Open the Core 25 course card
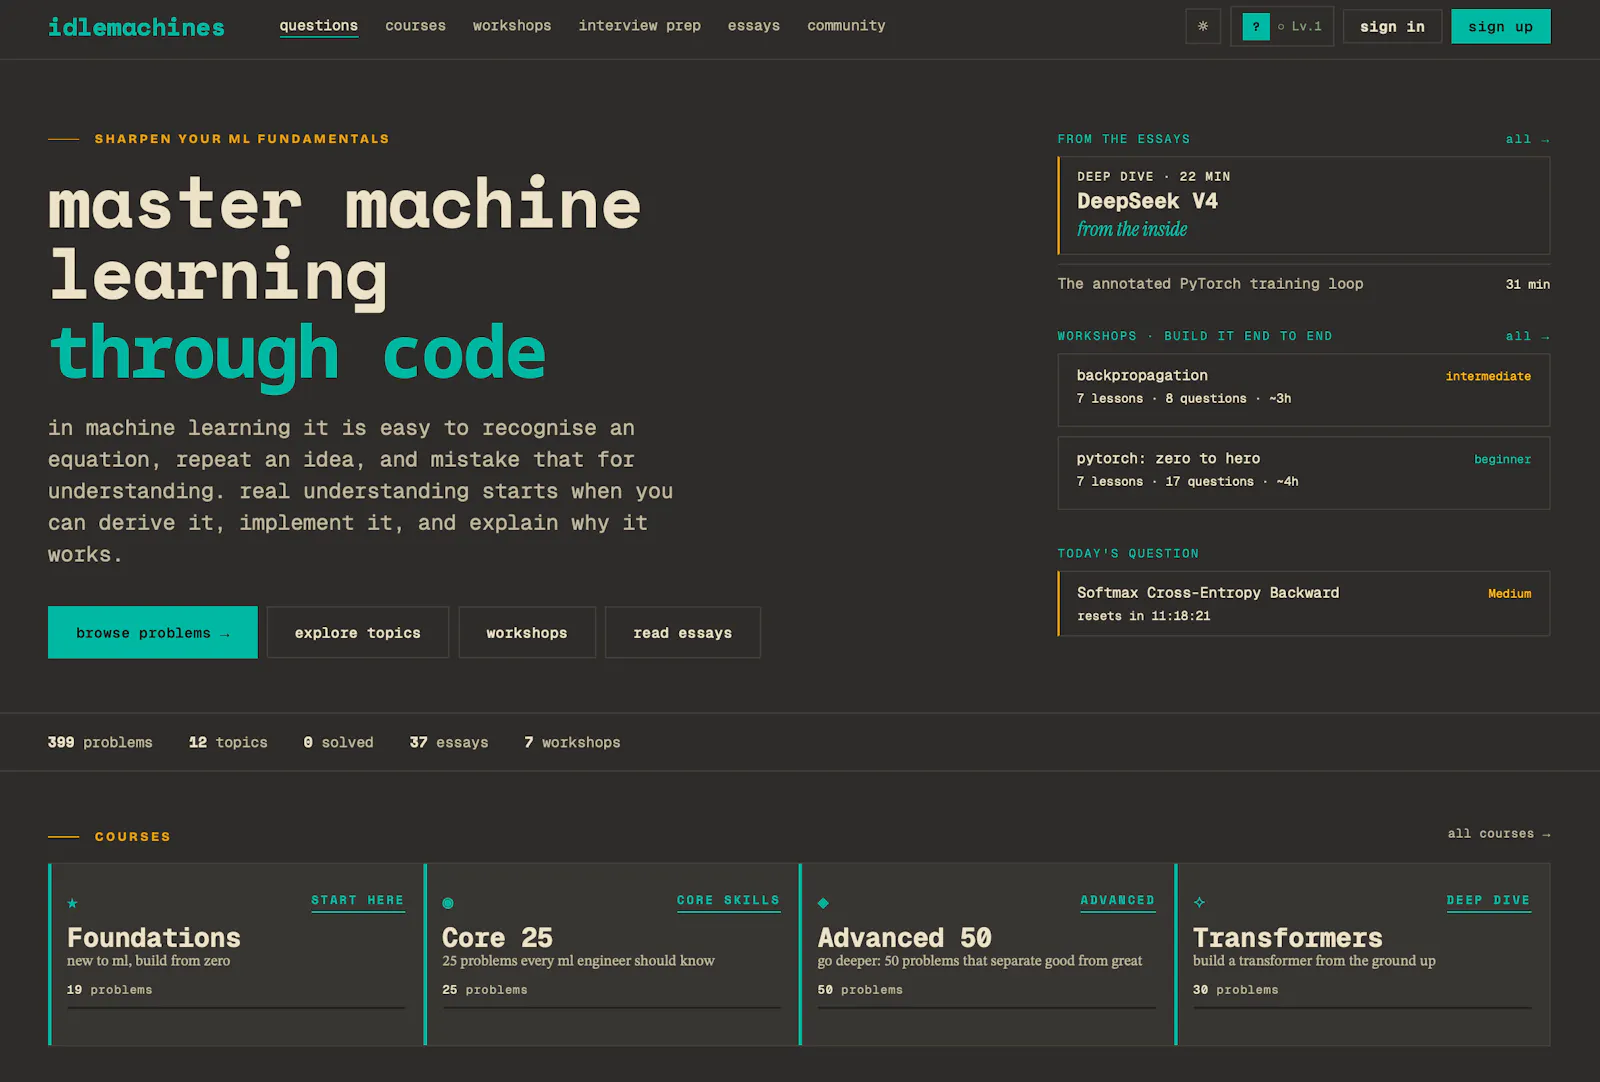The height and width of the screenshot is (1082, 1600). click(612, 954)
